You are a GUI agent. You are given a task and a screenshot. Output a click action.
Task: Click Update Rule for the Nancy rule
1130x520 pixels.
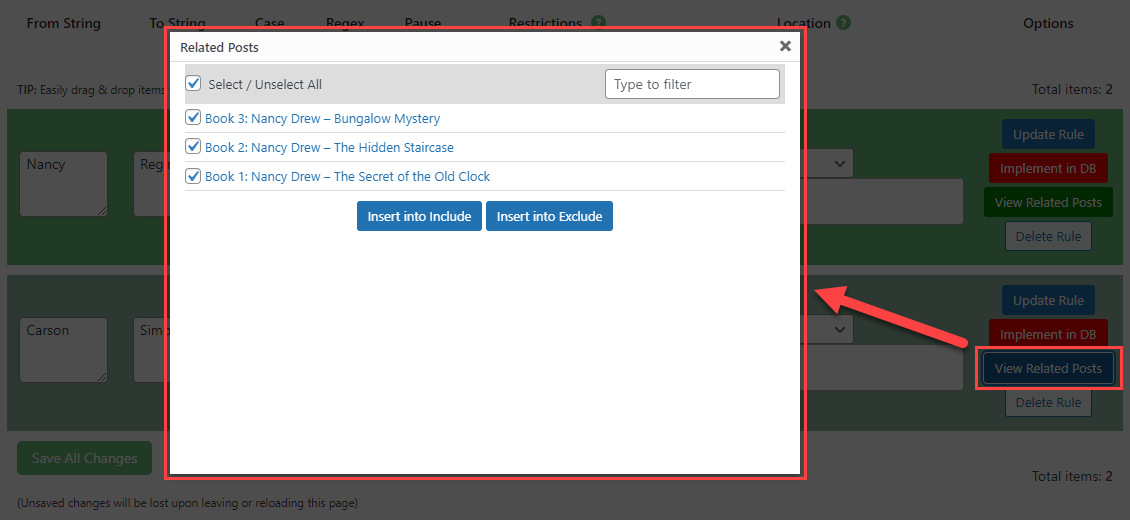point(1048,135)
